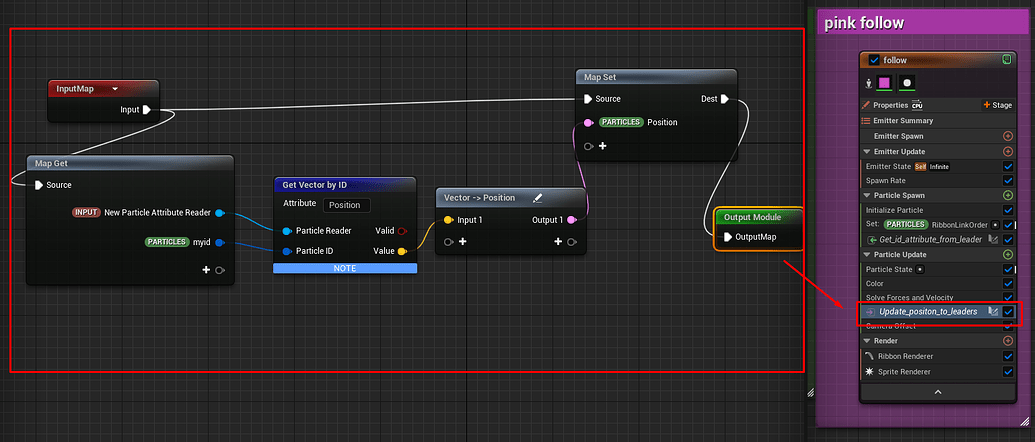1035x442 pixels.
Task: Click Value output pin on Get Vector
Action: click(x=401, y=251)
